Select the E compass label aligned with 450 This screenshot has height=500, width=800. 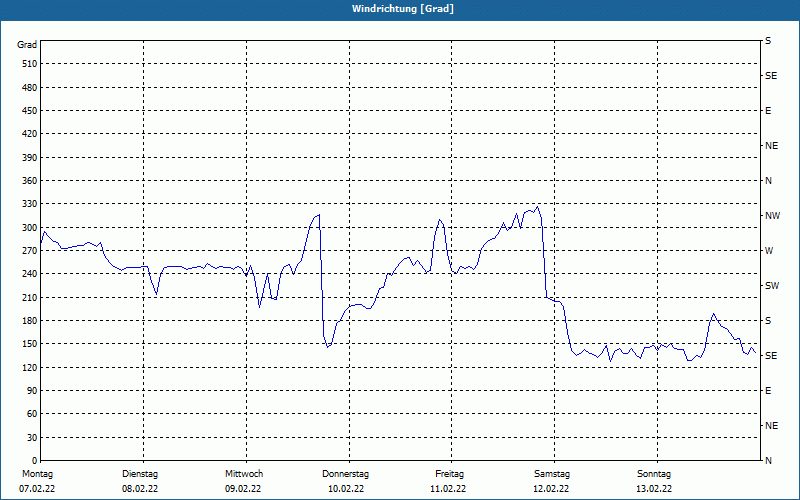[768, 111]
